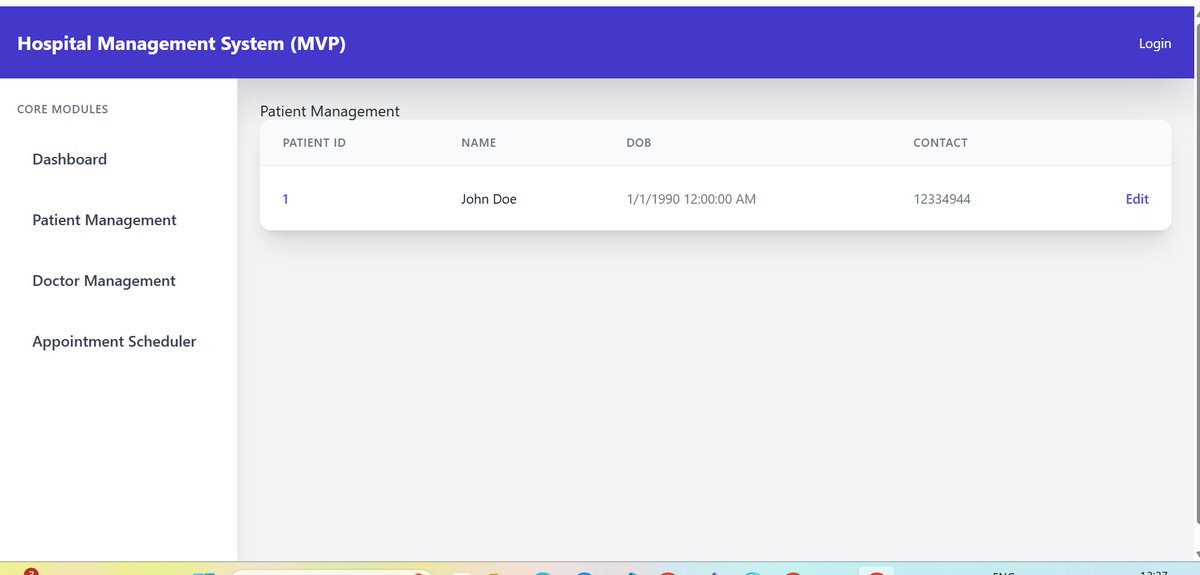Click the Hospital Management System (MVP) title
The height and width of the screenshot is (575, 1200).
click(182, 44)
